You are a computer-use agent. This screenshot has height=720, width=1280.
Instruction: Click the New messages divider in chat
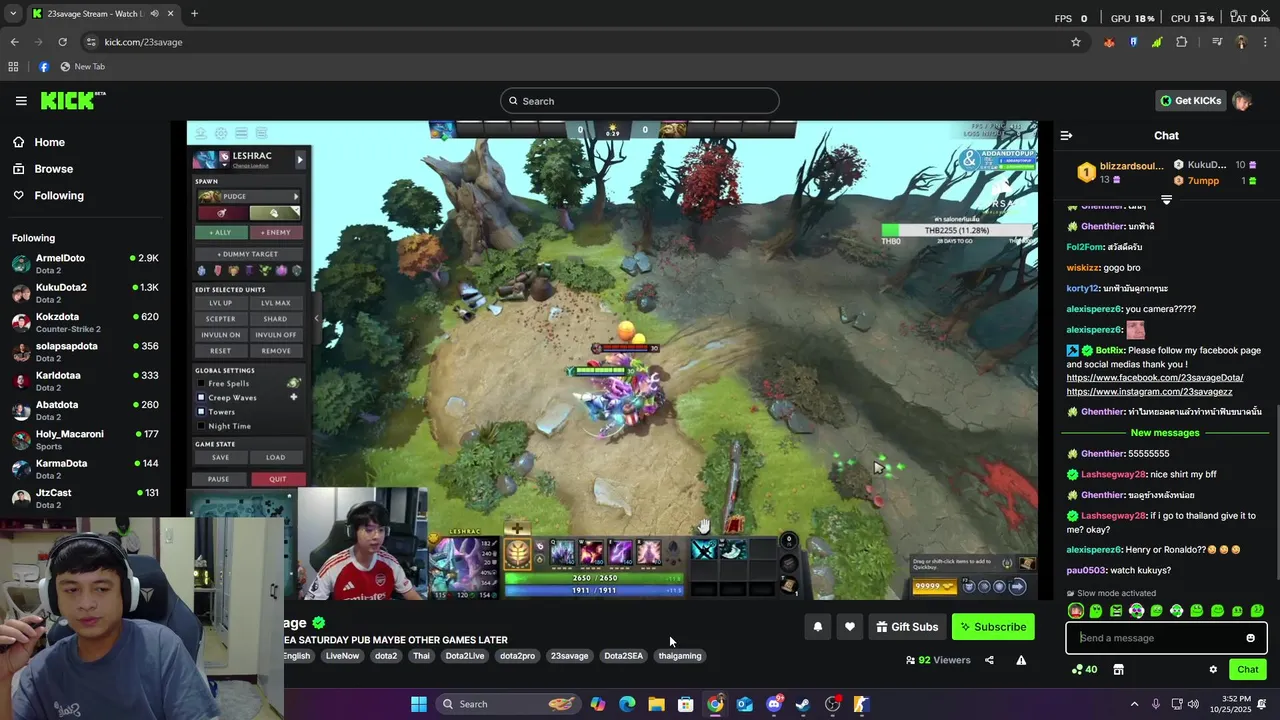[x=1164, y=433]
